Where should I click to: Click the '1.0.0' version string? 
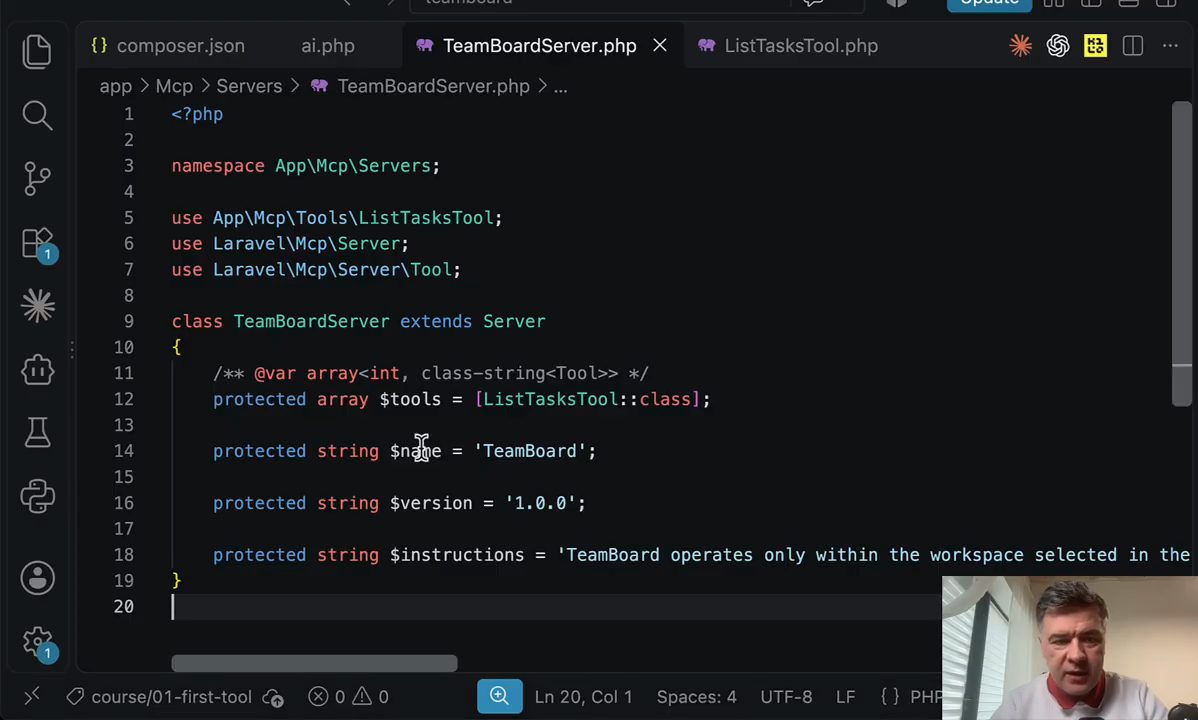[x=540, y=503]
